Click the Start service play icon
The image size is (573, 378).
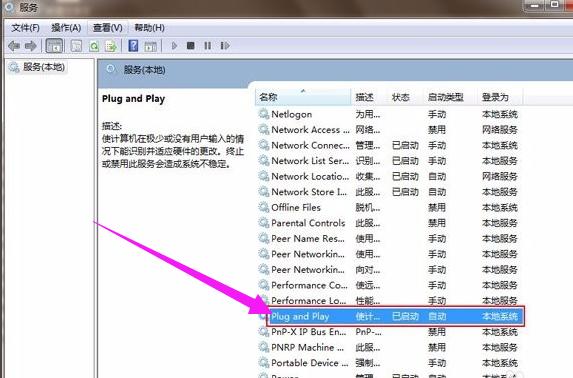click(x=174, y=46)
